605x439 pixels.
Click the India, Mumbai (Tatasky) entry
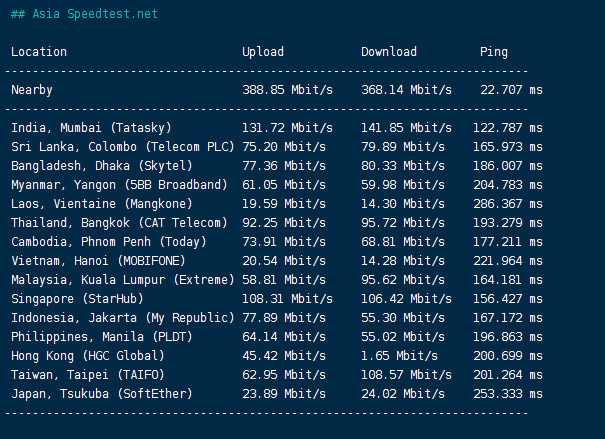coord(91,128)
